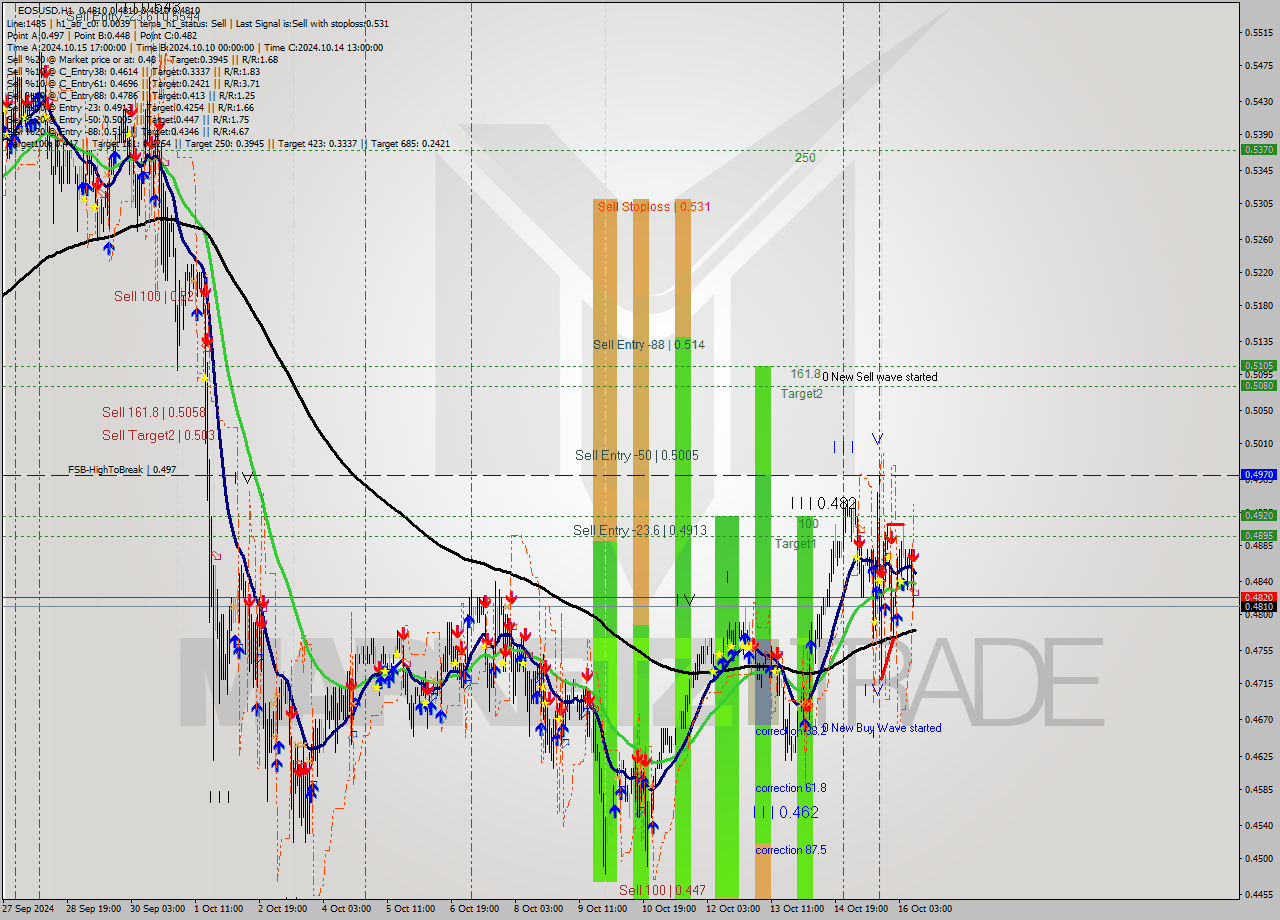Select the '0 New Buy Wave started' text
The height and width of the screenshot is (920, 1280).
881,728
